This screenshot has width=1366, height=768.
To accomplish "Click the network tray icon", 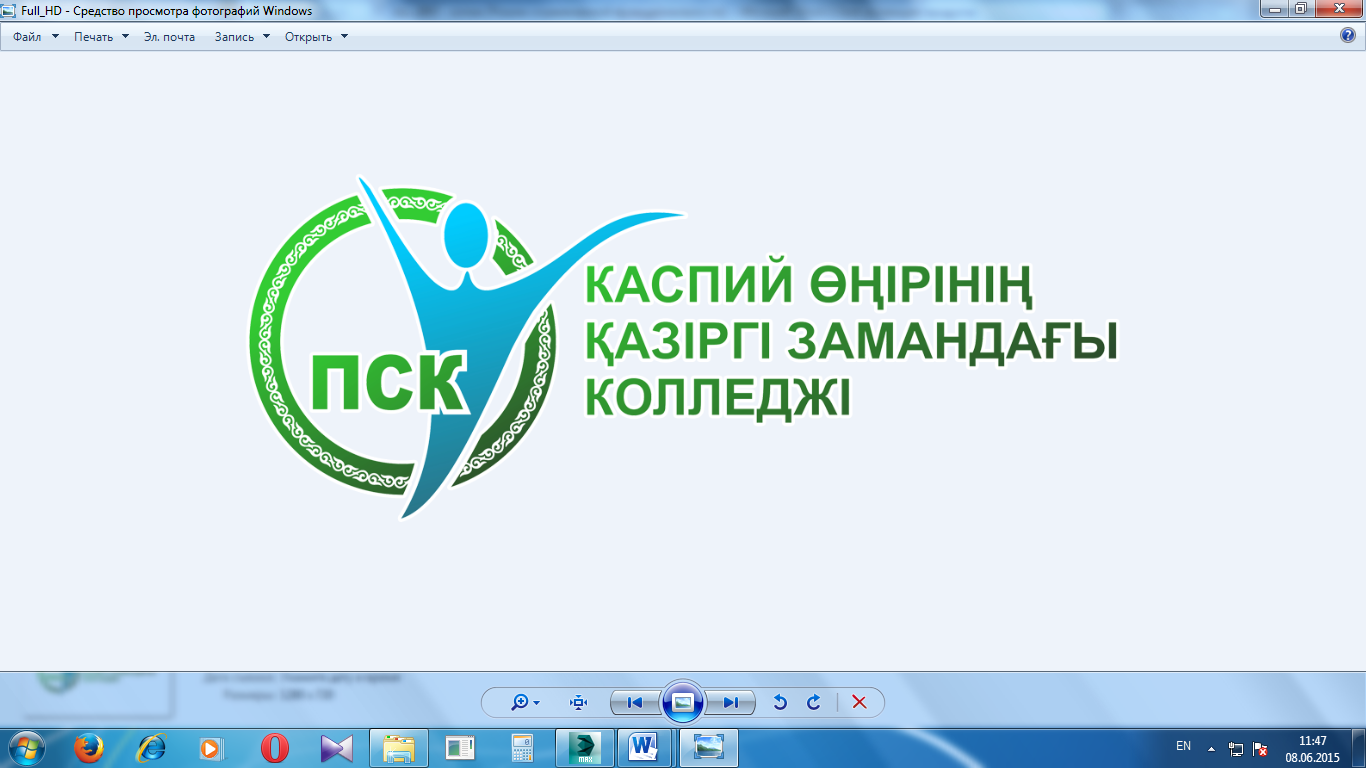I will (x=1236, y=748).
